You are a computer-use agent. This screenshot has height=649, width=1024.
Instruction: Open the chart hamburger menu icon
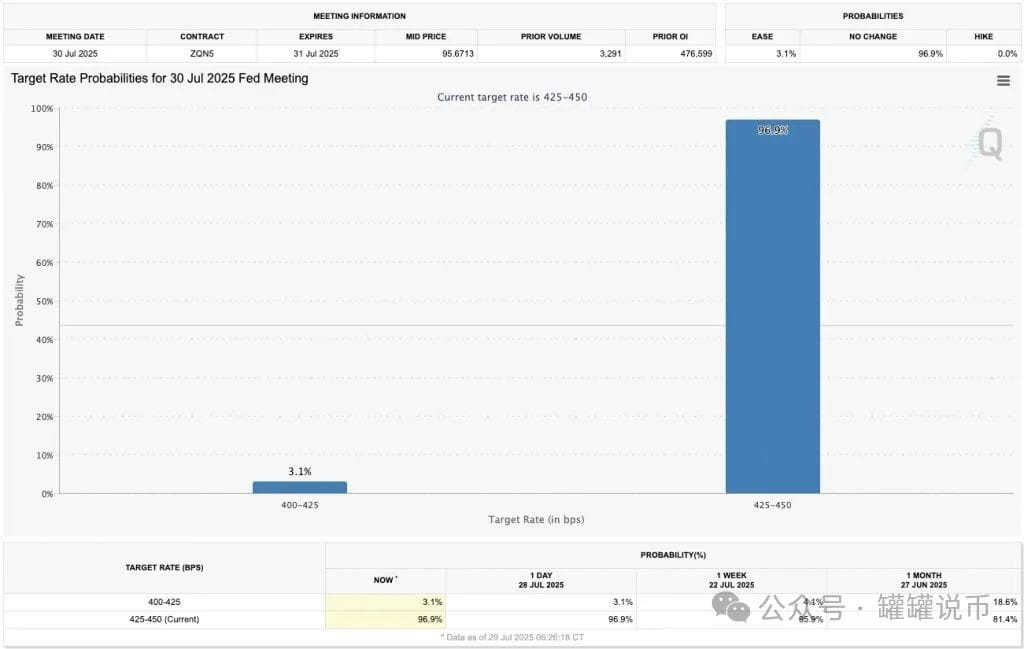point(1003,81)
